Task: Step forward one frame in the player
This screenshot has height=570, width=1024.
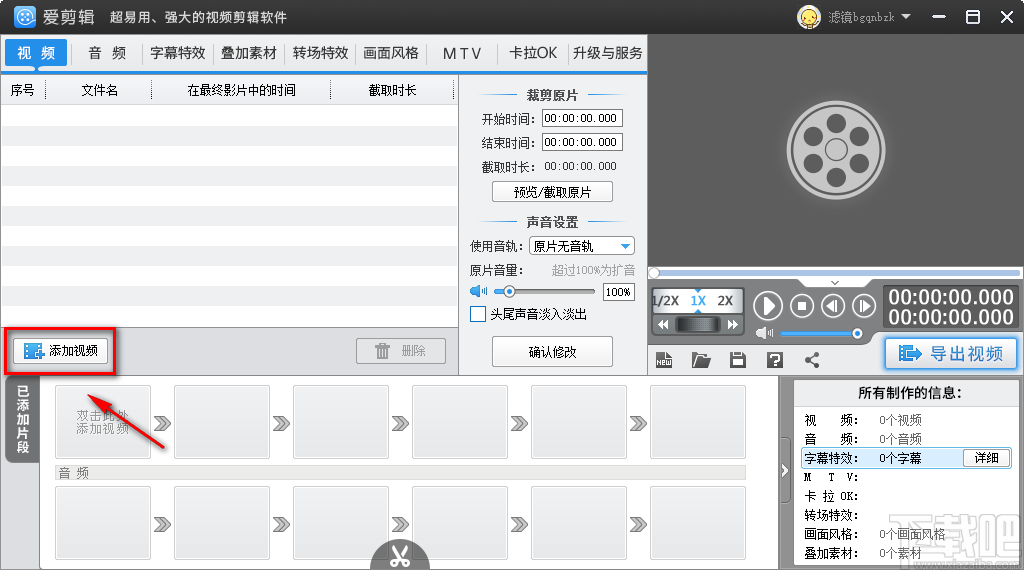Action: click(864, 306)
